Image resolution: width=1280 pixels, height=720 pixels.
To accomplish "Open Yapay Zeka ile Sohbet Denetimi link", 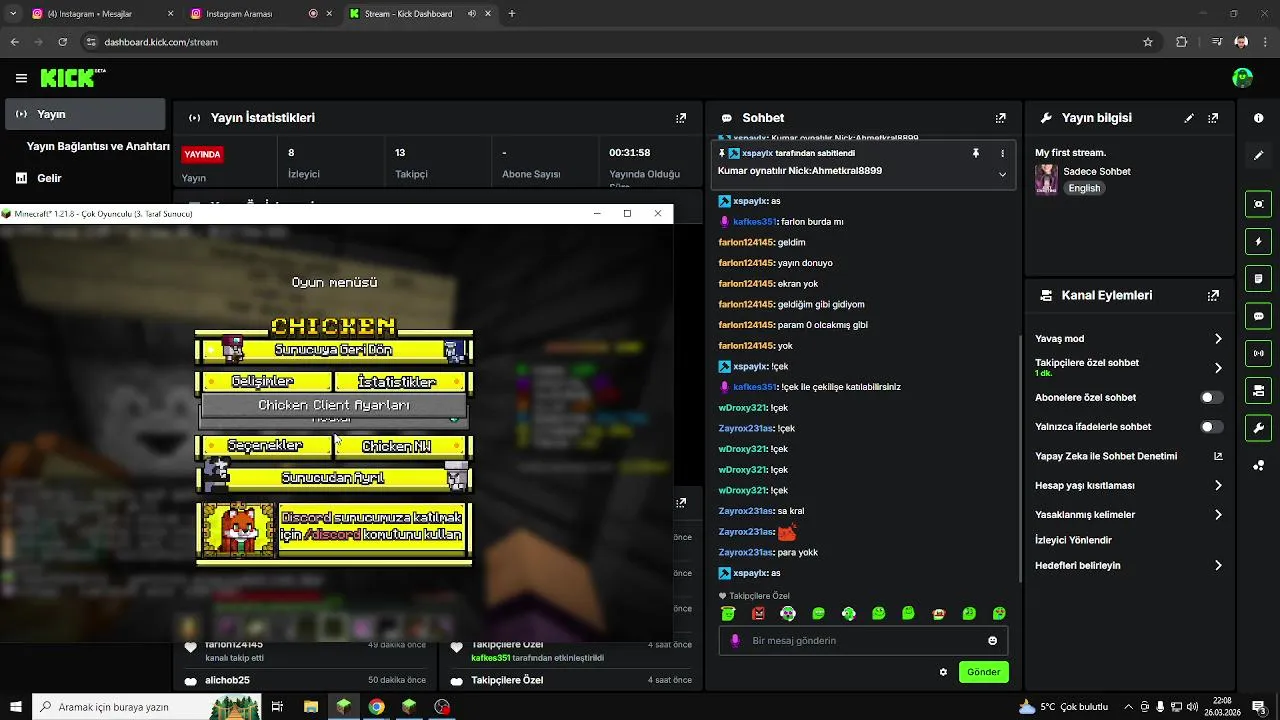I will coord(1128,456).
